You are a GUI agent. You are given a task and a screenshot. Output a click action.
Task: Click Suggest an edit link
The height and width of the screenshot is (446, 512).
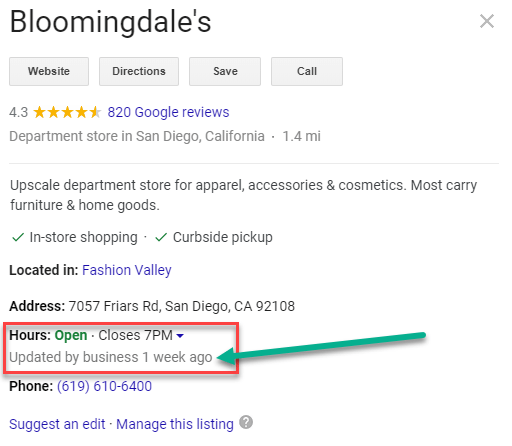[x=57, y=424]
